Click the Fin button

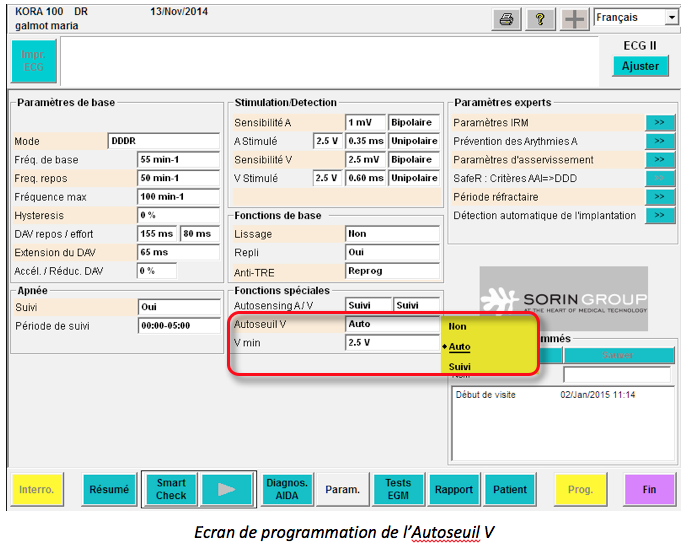[649, 490]
